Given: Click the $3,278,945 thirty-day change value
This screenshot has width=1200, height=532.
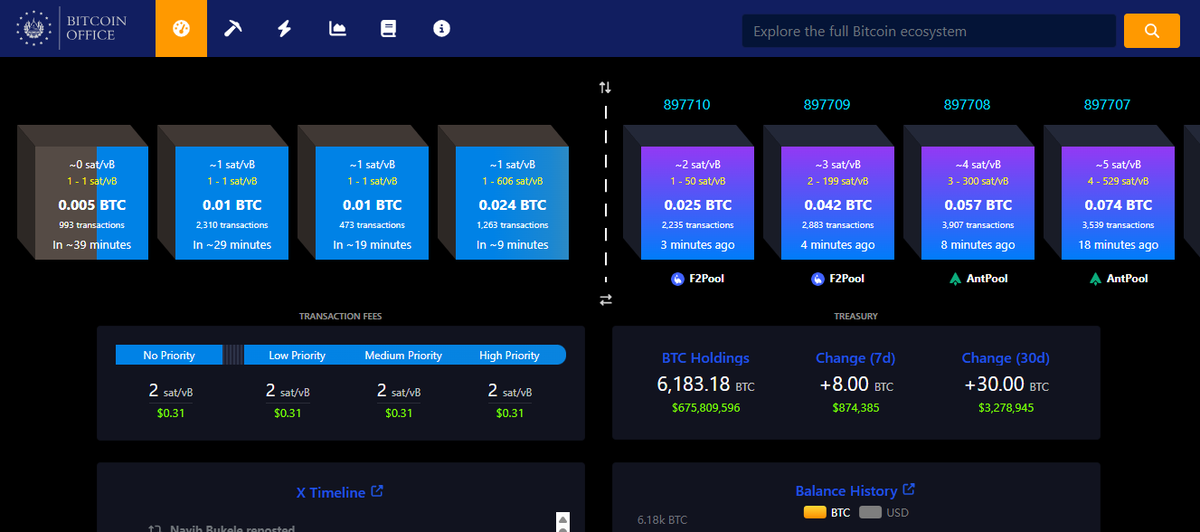Looking at the screenshot, I should click(1006, 408).
